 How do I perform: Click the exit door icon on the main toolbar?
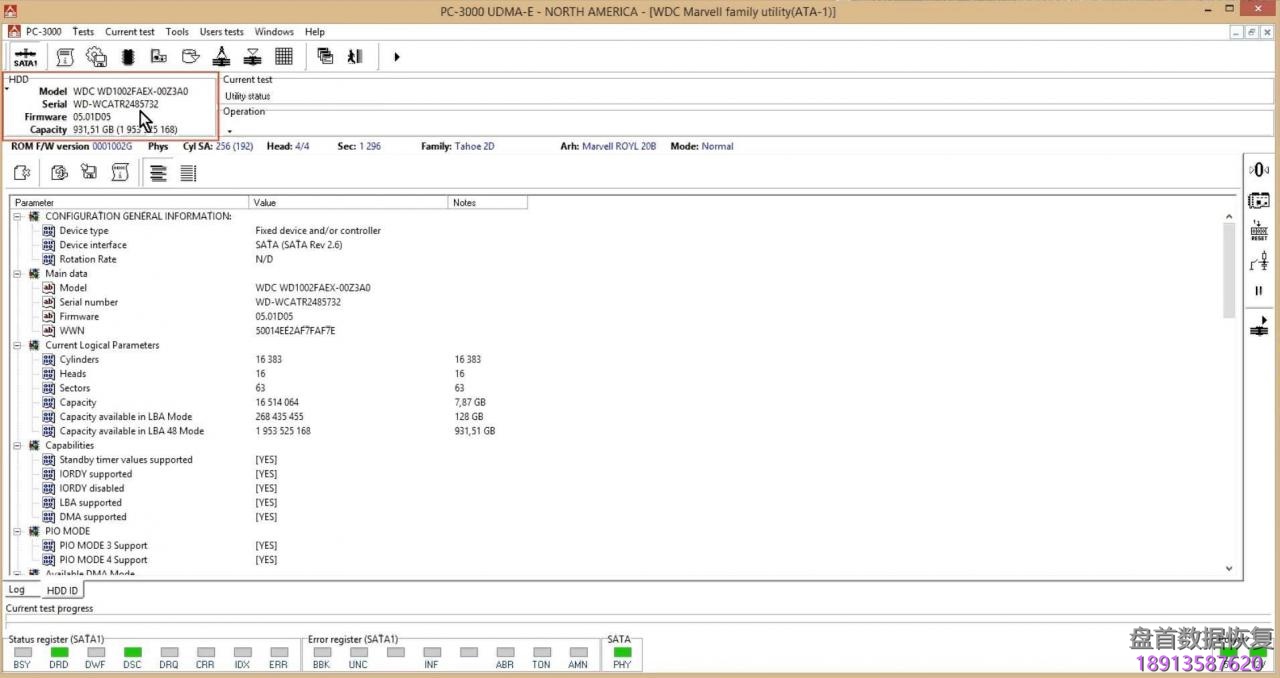[355, 56]
